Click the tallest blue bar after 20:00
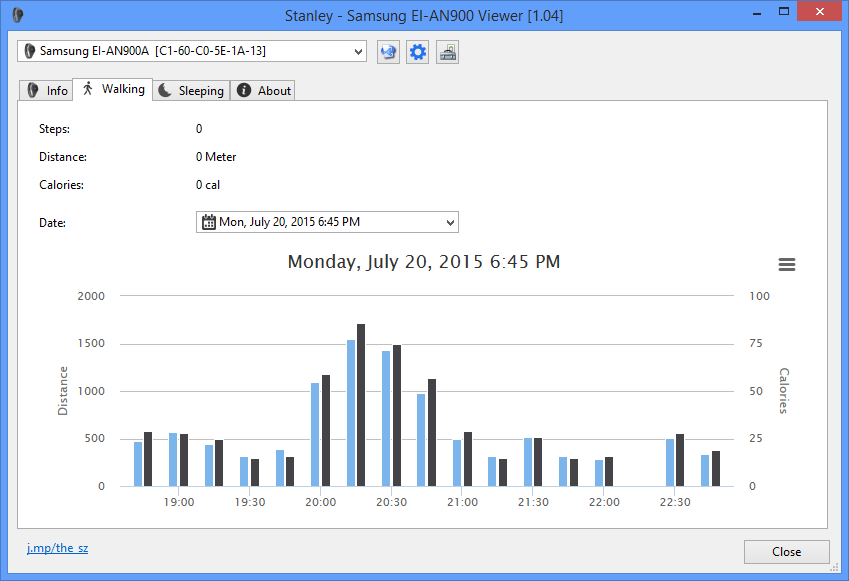Screen dimensions: 849x581 (351, 413)
